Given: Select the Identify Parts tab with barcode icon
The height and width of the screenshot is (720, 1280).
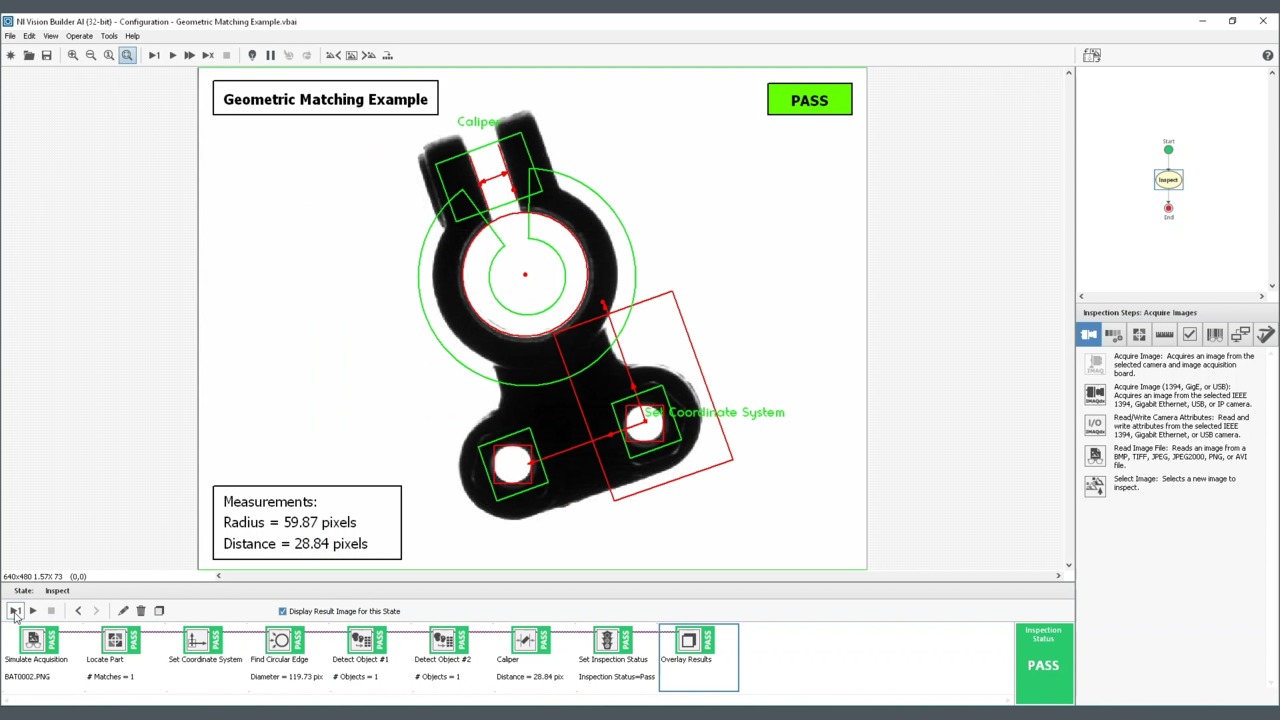Looking at the screenshot, I should (1214, 335).
